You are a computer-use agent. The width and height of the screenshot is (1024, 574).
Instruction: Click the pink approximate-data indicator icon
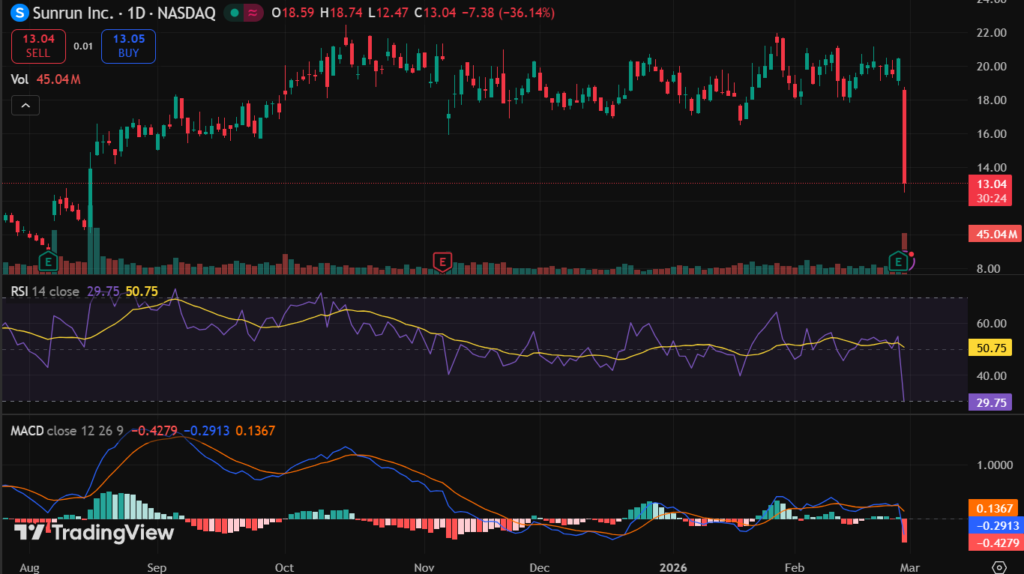click(x=255, y=14)
